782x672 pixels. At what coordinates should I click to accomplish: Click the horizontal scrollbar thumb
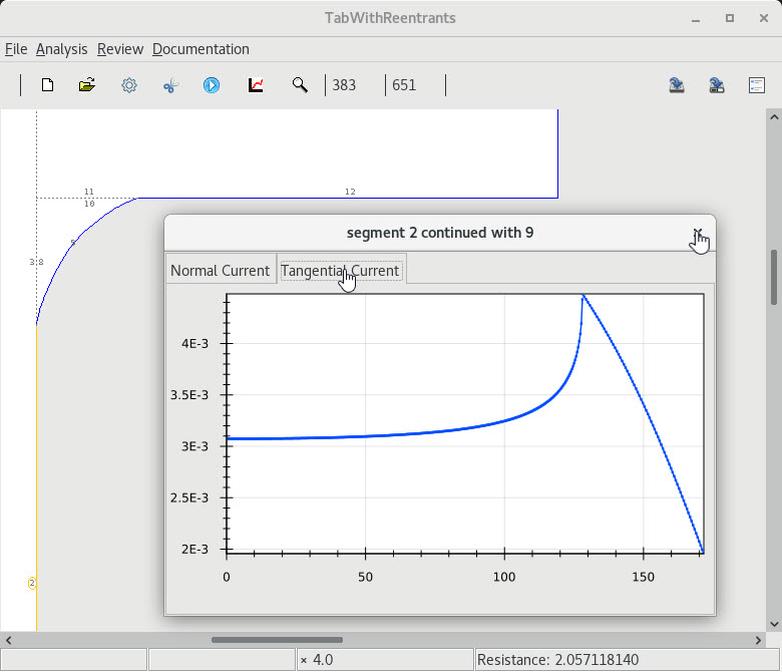coord(276,640)
